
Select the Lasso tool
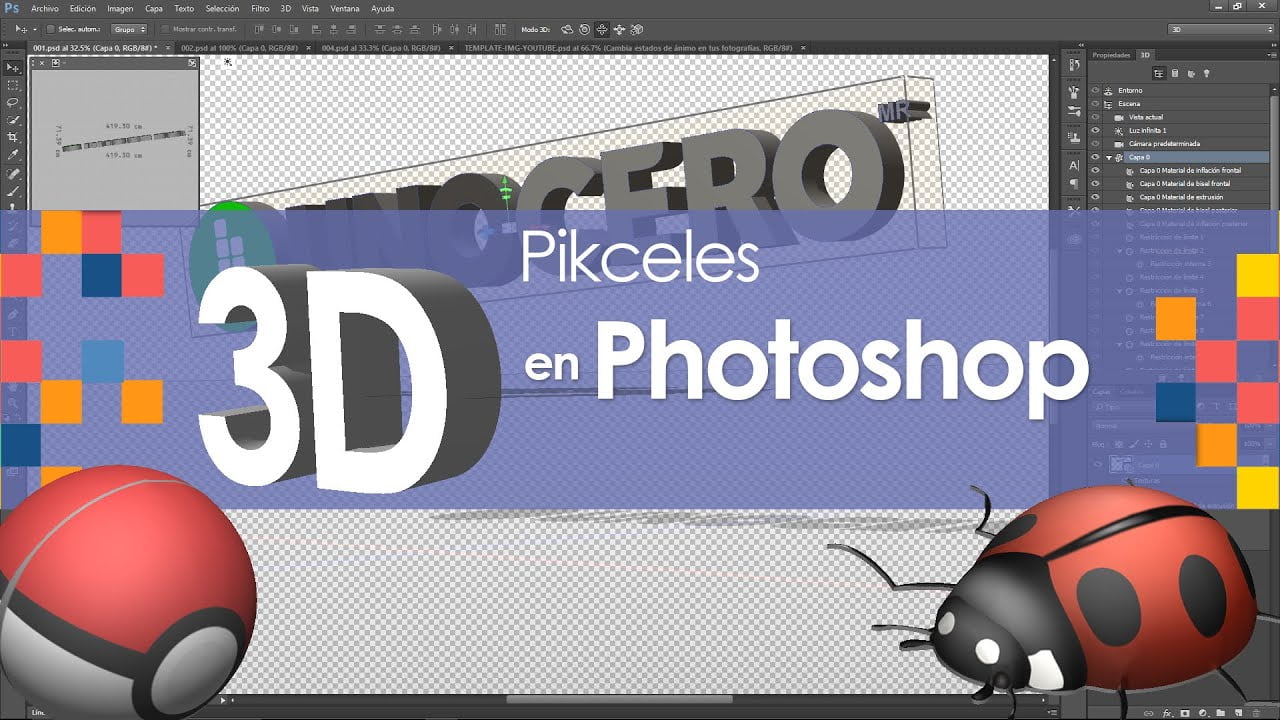pos(13,102)
